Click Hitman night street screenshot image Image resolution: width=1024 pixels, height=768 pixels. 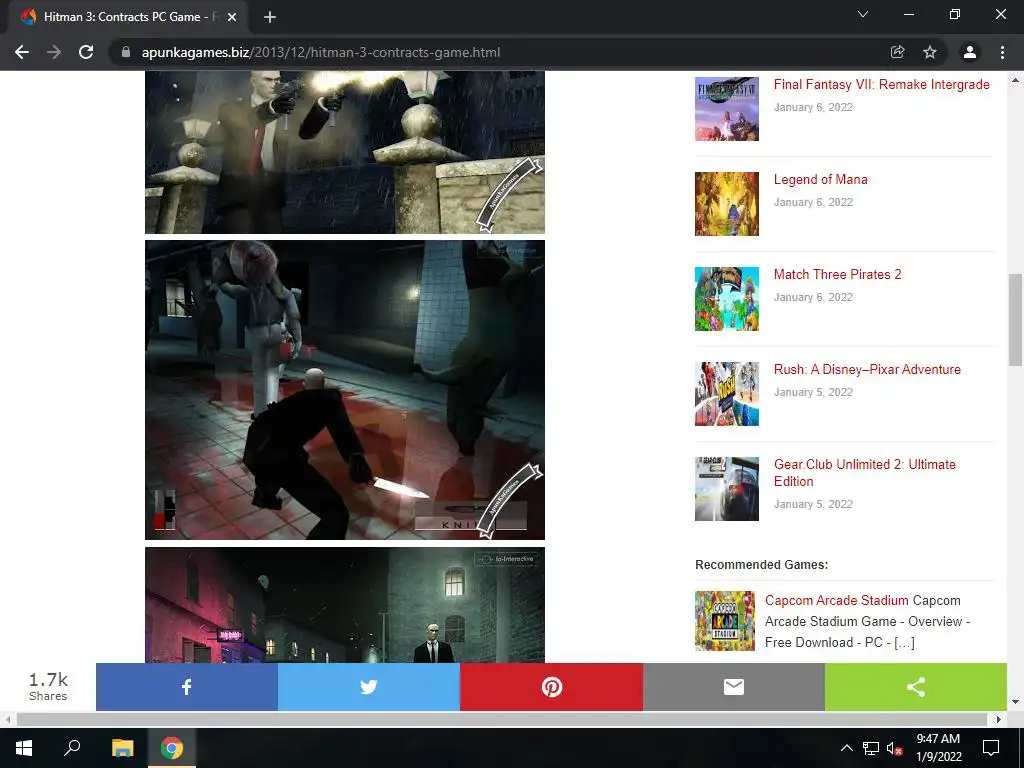click(345, 605)
